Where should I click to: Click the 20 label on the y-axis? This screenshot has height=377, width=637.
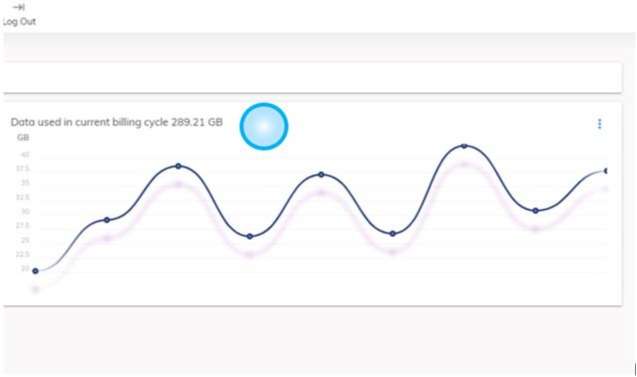(25, 269)
